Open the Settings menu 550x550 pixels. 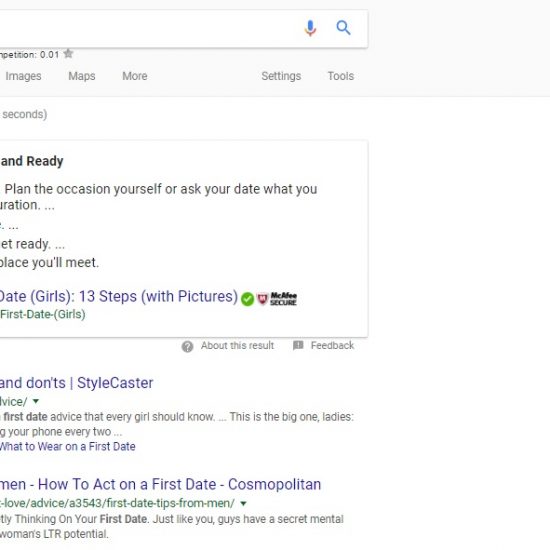pyautogui.click(x=281, y=76)
